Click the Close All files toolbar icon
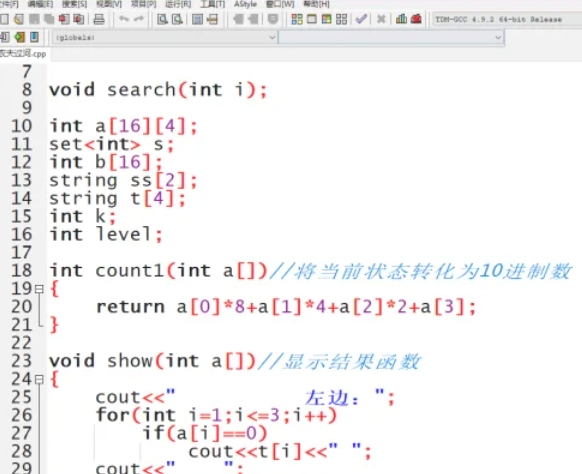This screenshot has width=582, height=474. (x=79, y=19)
